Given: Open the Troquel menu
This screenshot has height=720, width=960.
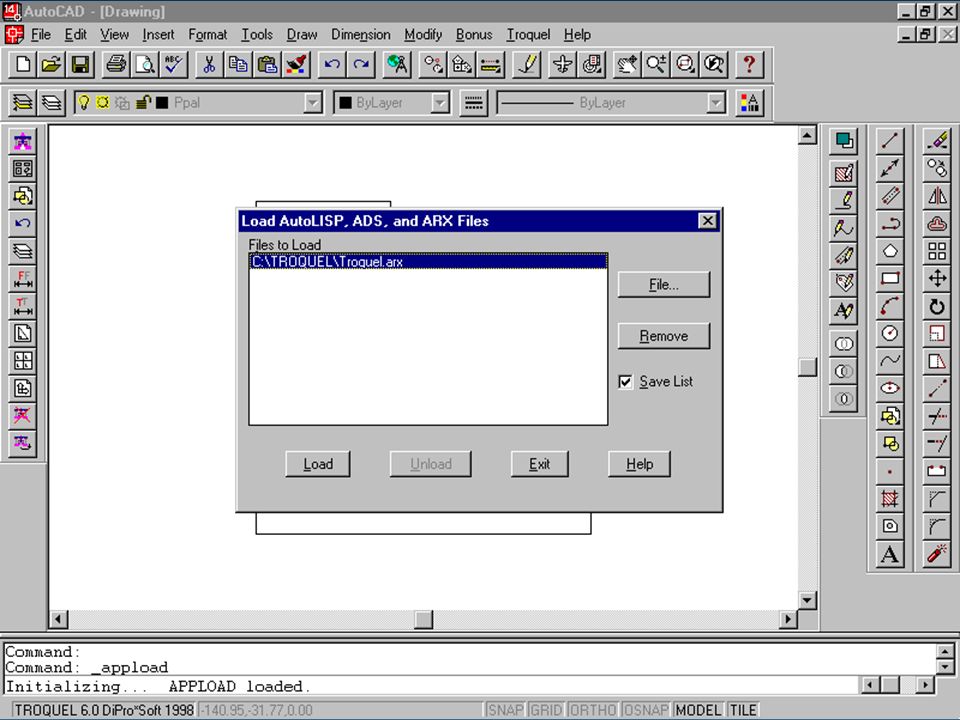Looking at the screenshot, I should [x=528, y=35].
